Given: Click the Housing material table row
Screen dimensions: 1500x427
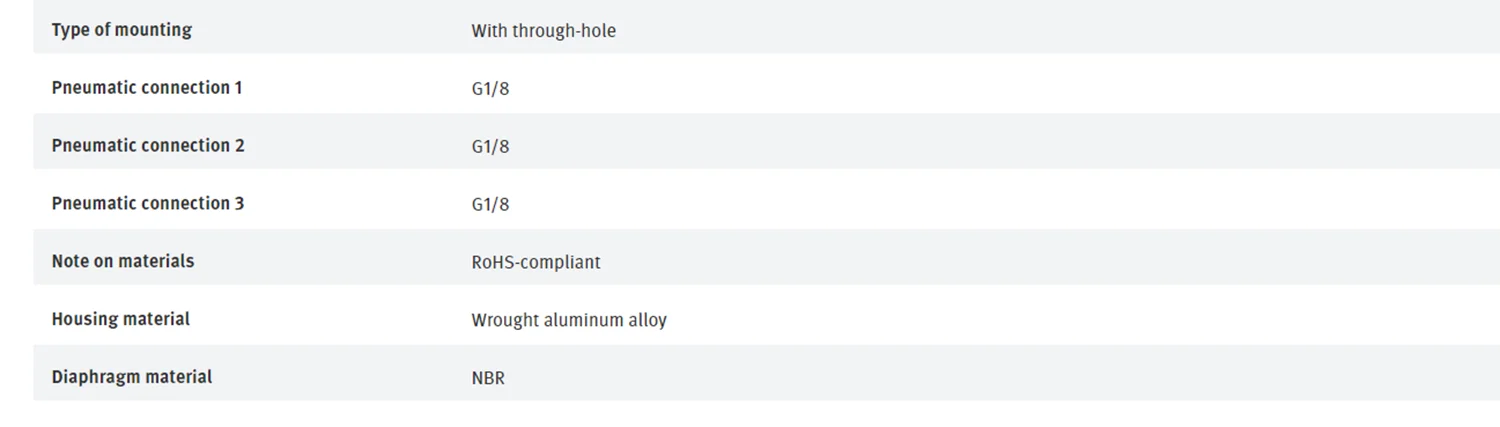Looking at the screenshot, I should [x=900, y=319].
